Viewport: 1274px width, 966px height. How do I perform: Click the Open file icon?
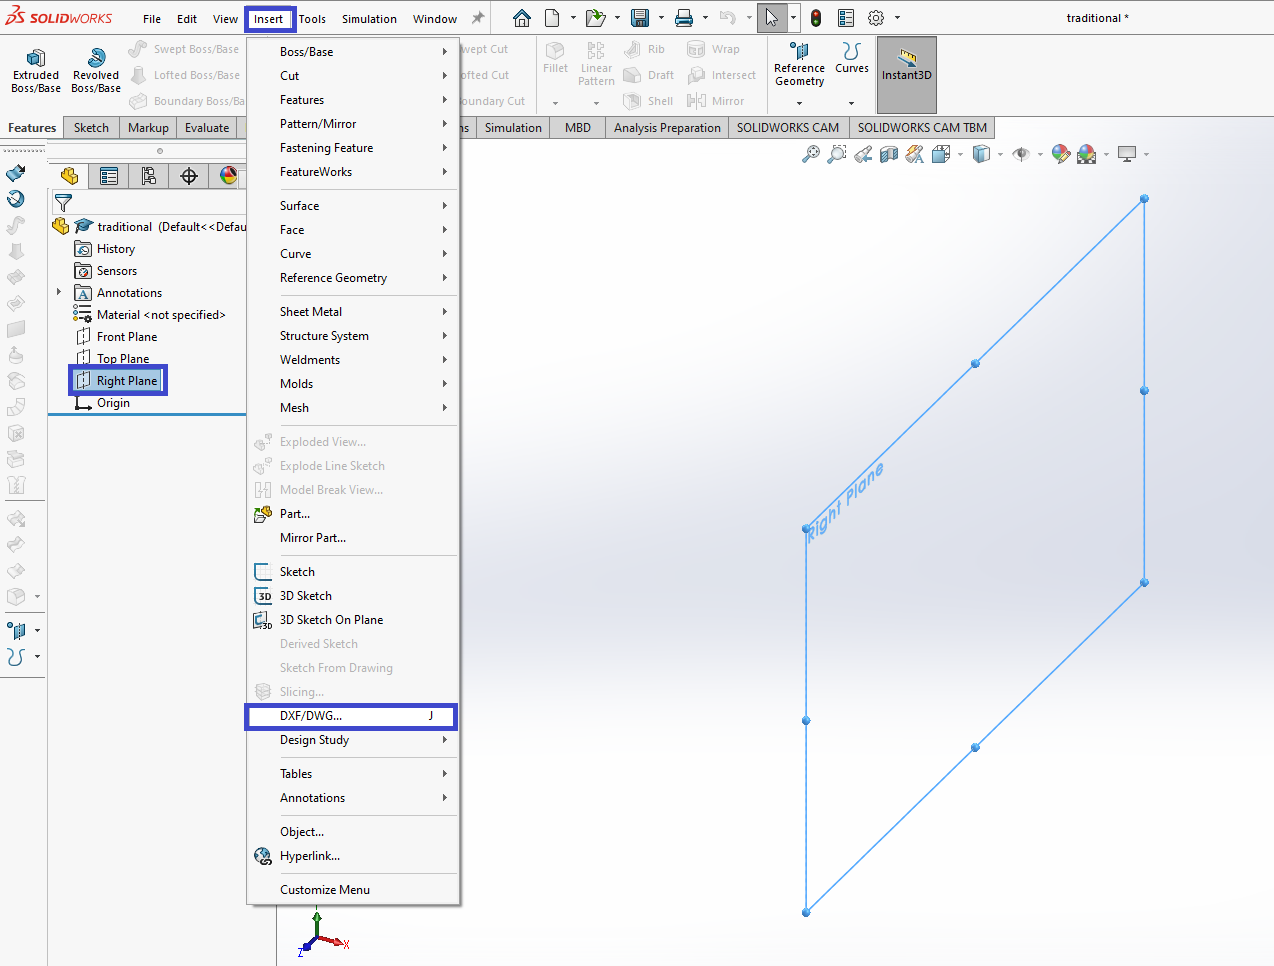595,18
